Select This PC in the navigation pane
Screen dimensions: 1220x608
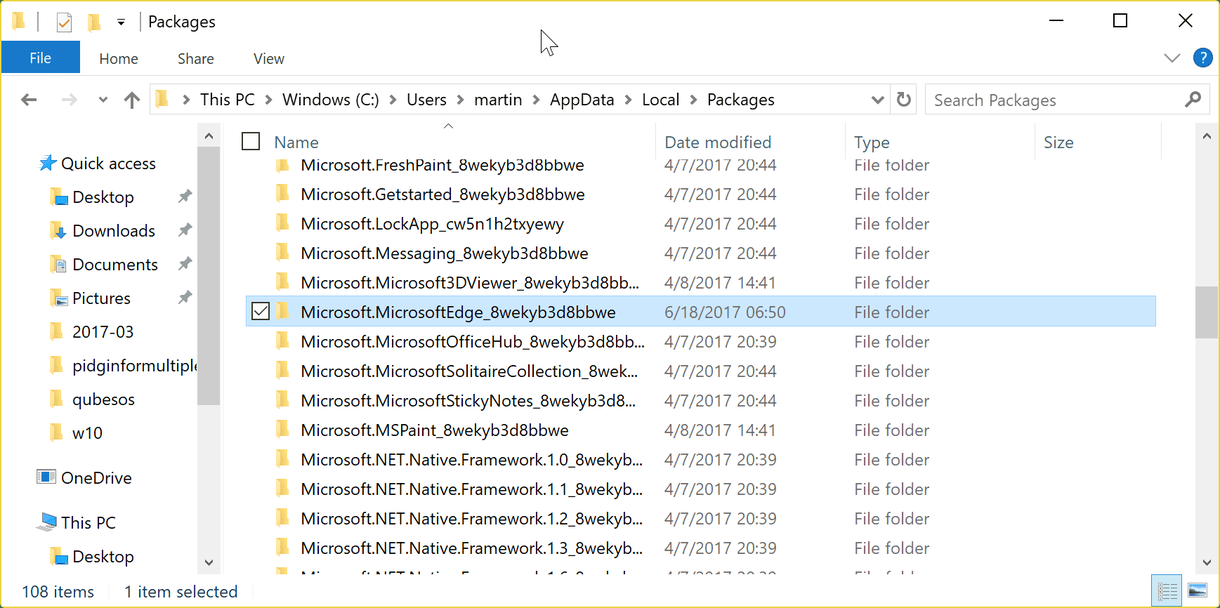coord(88,522)
